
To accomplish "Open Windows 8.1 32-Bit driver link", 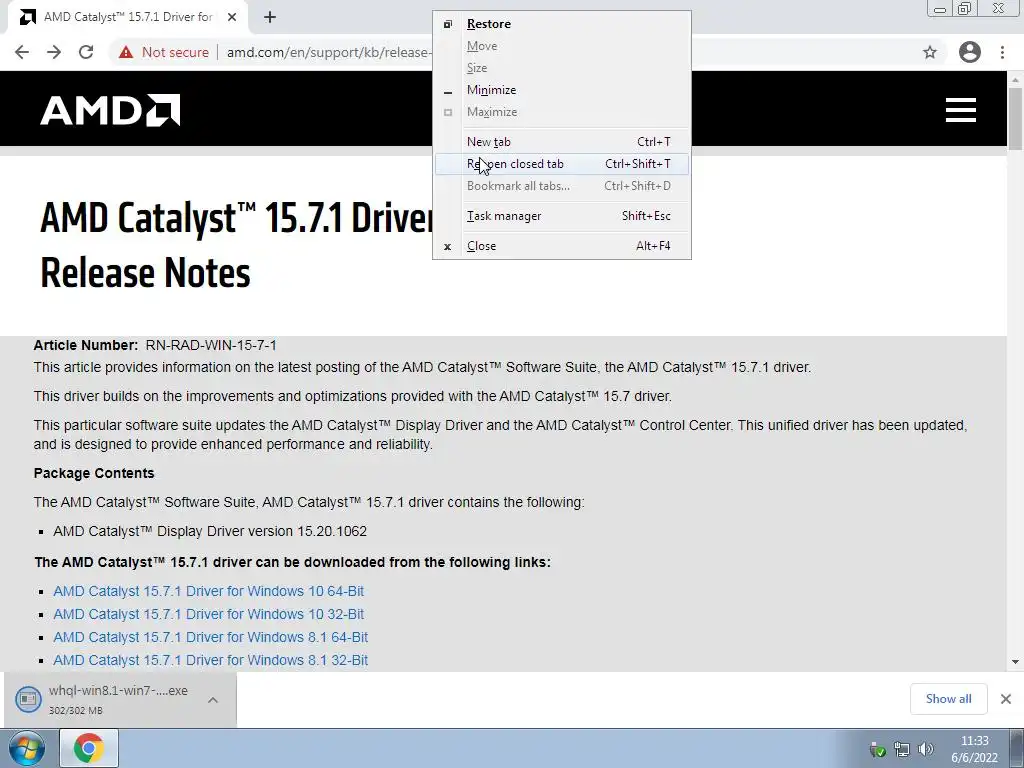I will pyautogui.click(x=210, y=660).
